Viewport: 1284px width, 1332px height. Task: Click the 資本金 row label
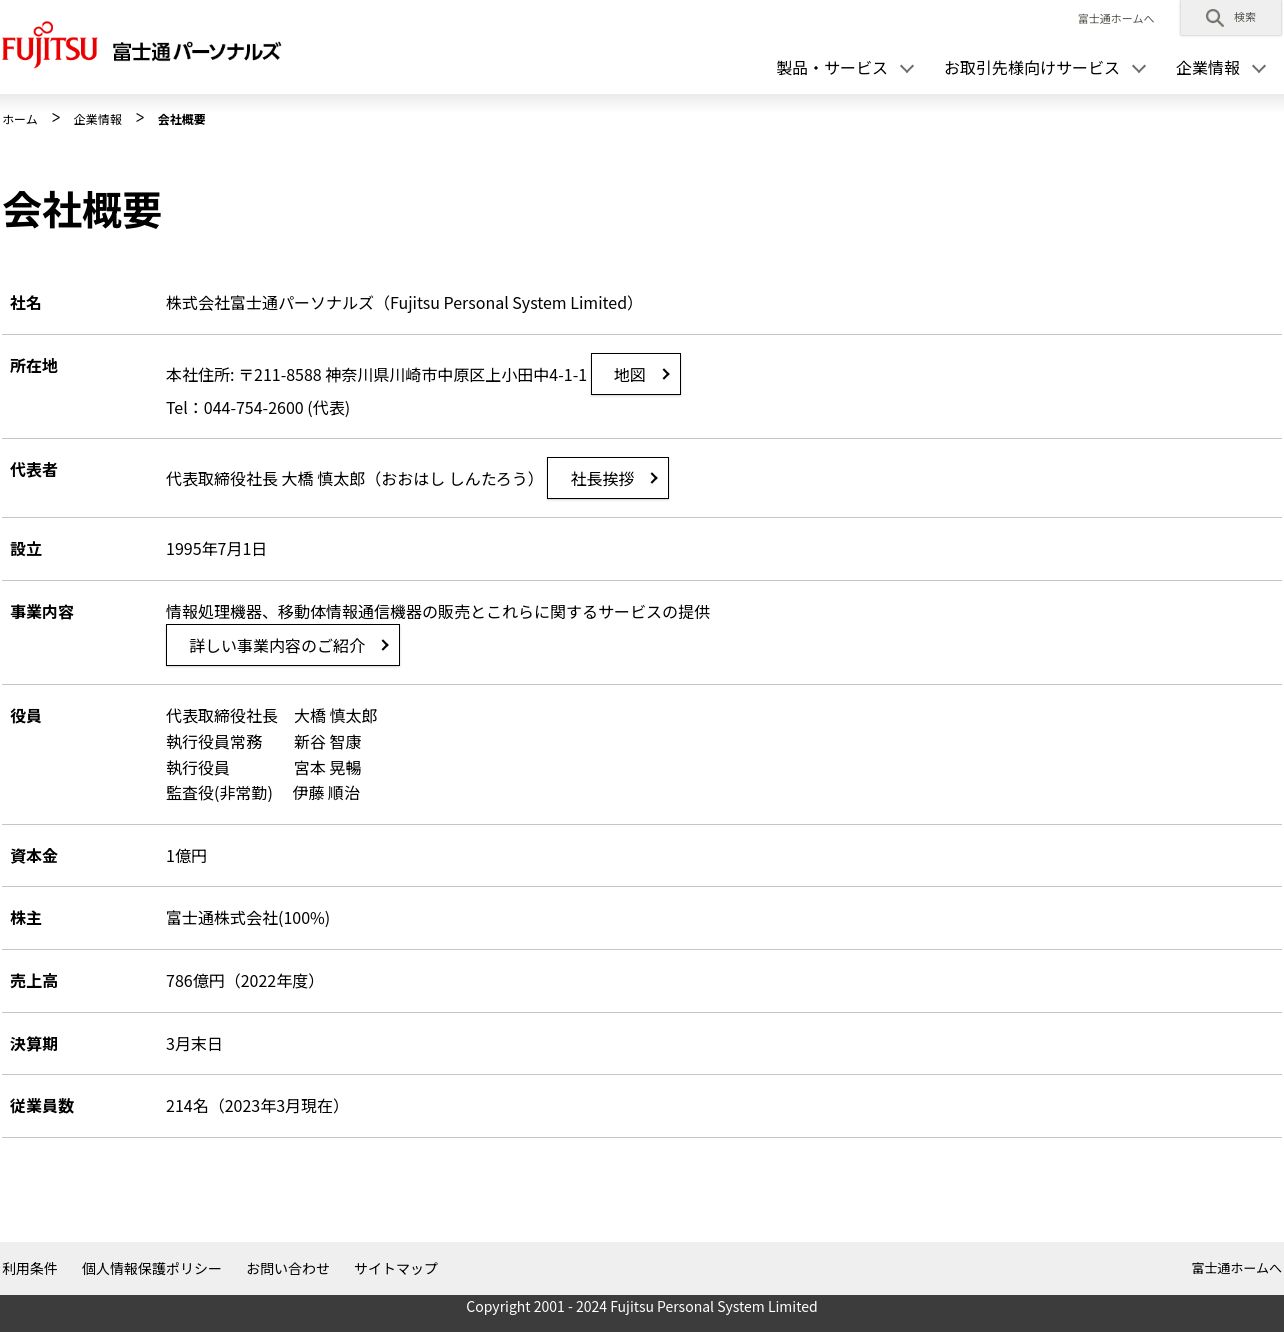[34, 856]
